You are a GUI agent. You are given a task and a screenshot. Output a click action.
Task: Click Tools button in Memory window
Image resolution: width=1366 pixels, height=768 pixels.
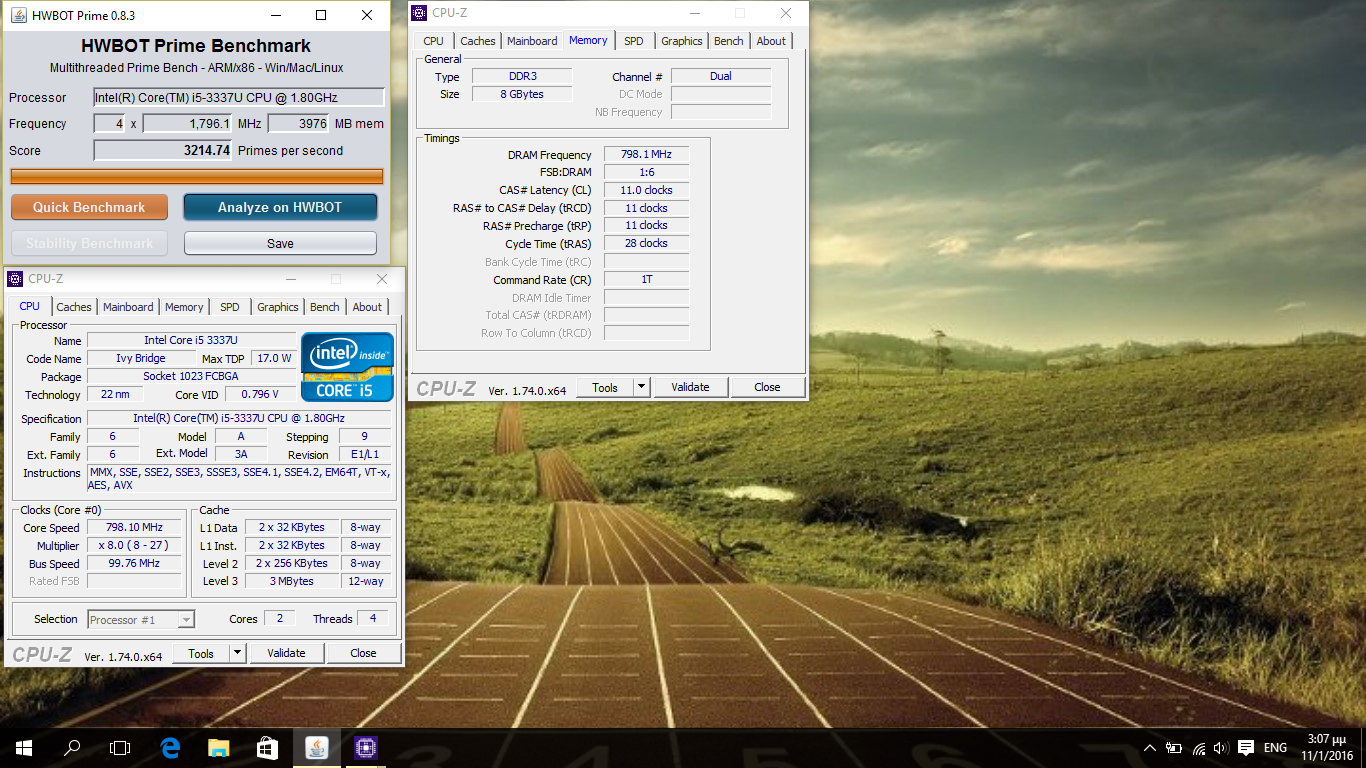[x=605, y=387]
